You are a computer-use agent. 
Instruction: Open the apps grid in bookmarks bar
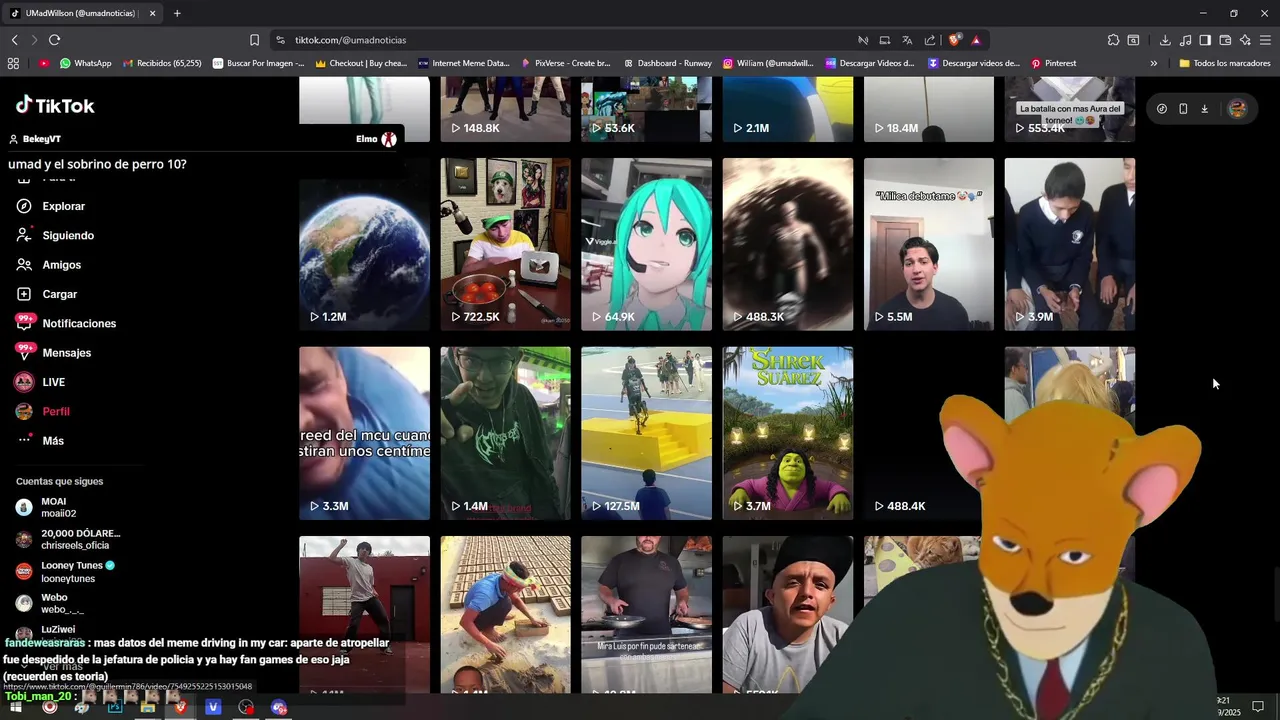coord(13,63)
